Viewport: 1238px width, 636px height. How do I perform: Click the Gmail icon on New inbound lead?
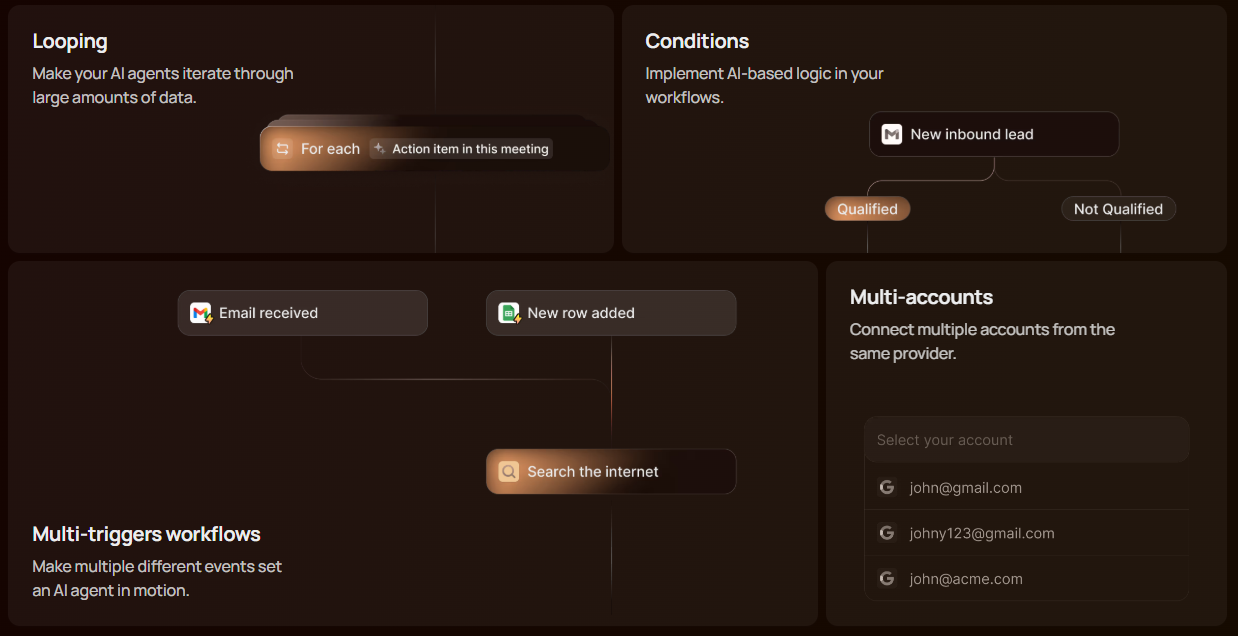[x=892, y=134]
